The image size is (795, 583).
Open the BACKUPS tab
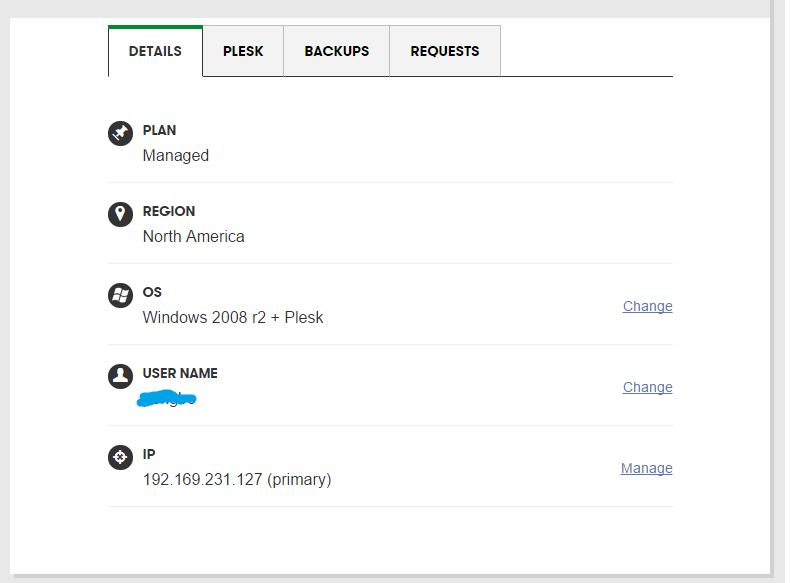(x=337, y=51)
